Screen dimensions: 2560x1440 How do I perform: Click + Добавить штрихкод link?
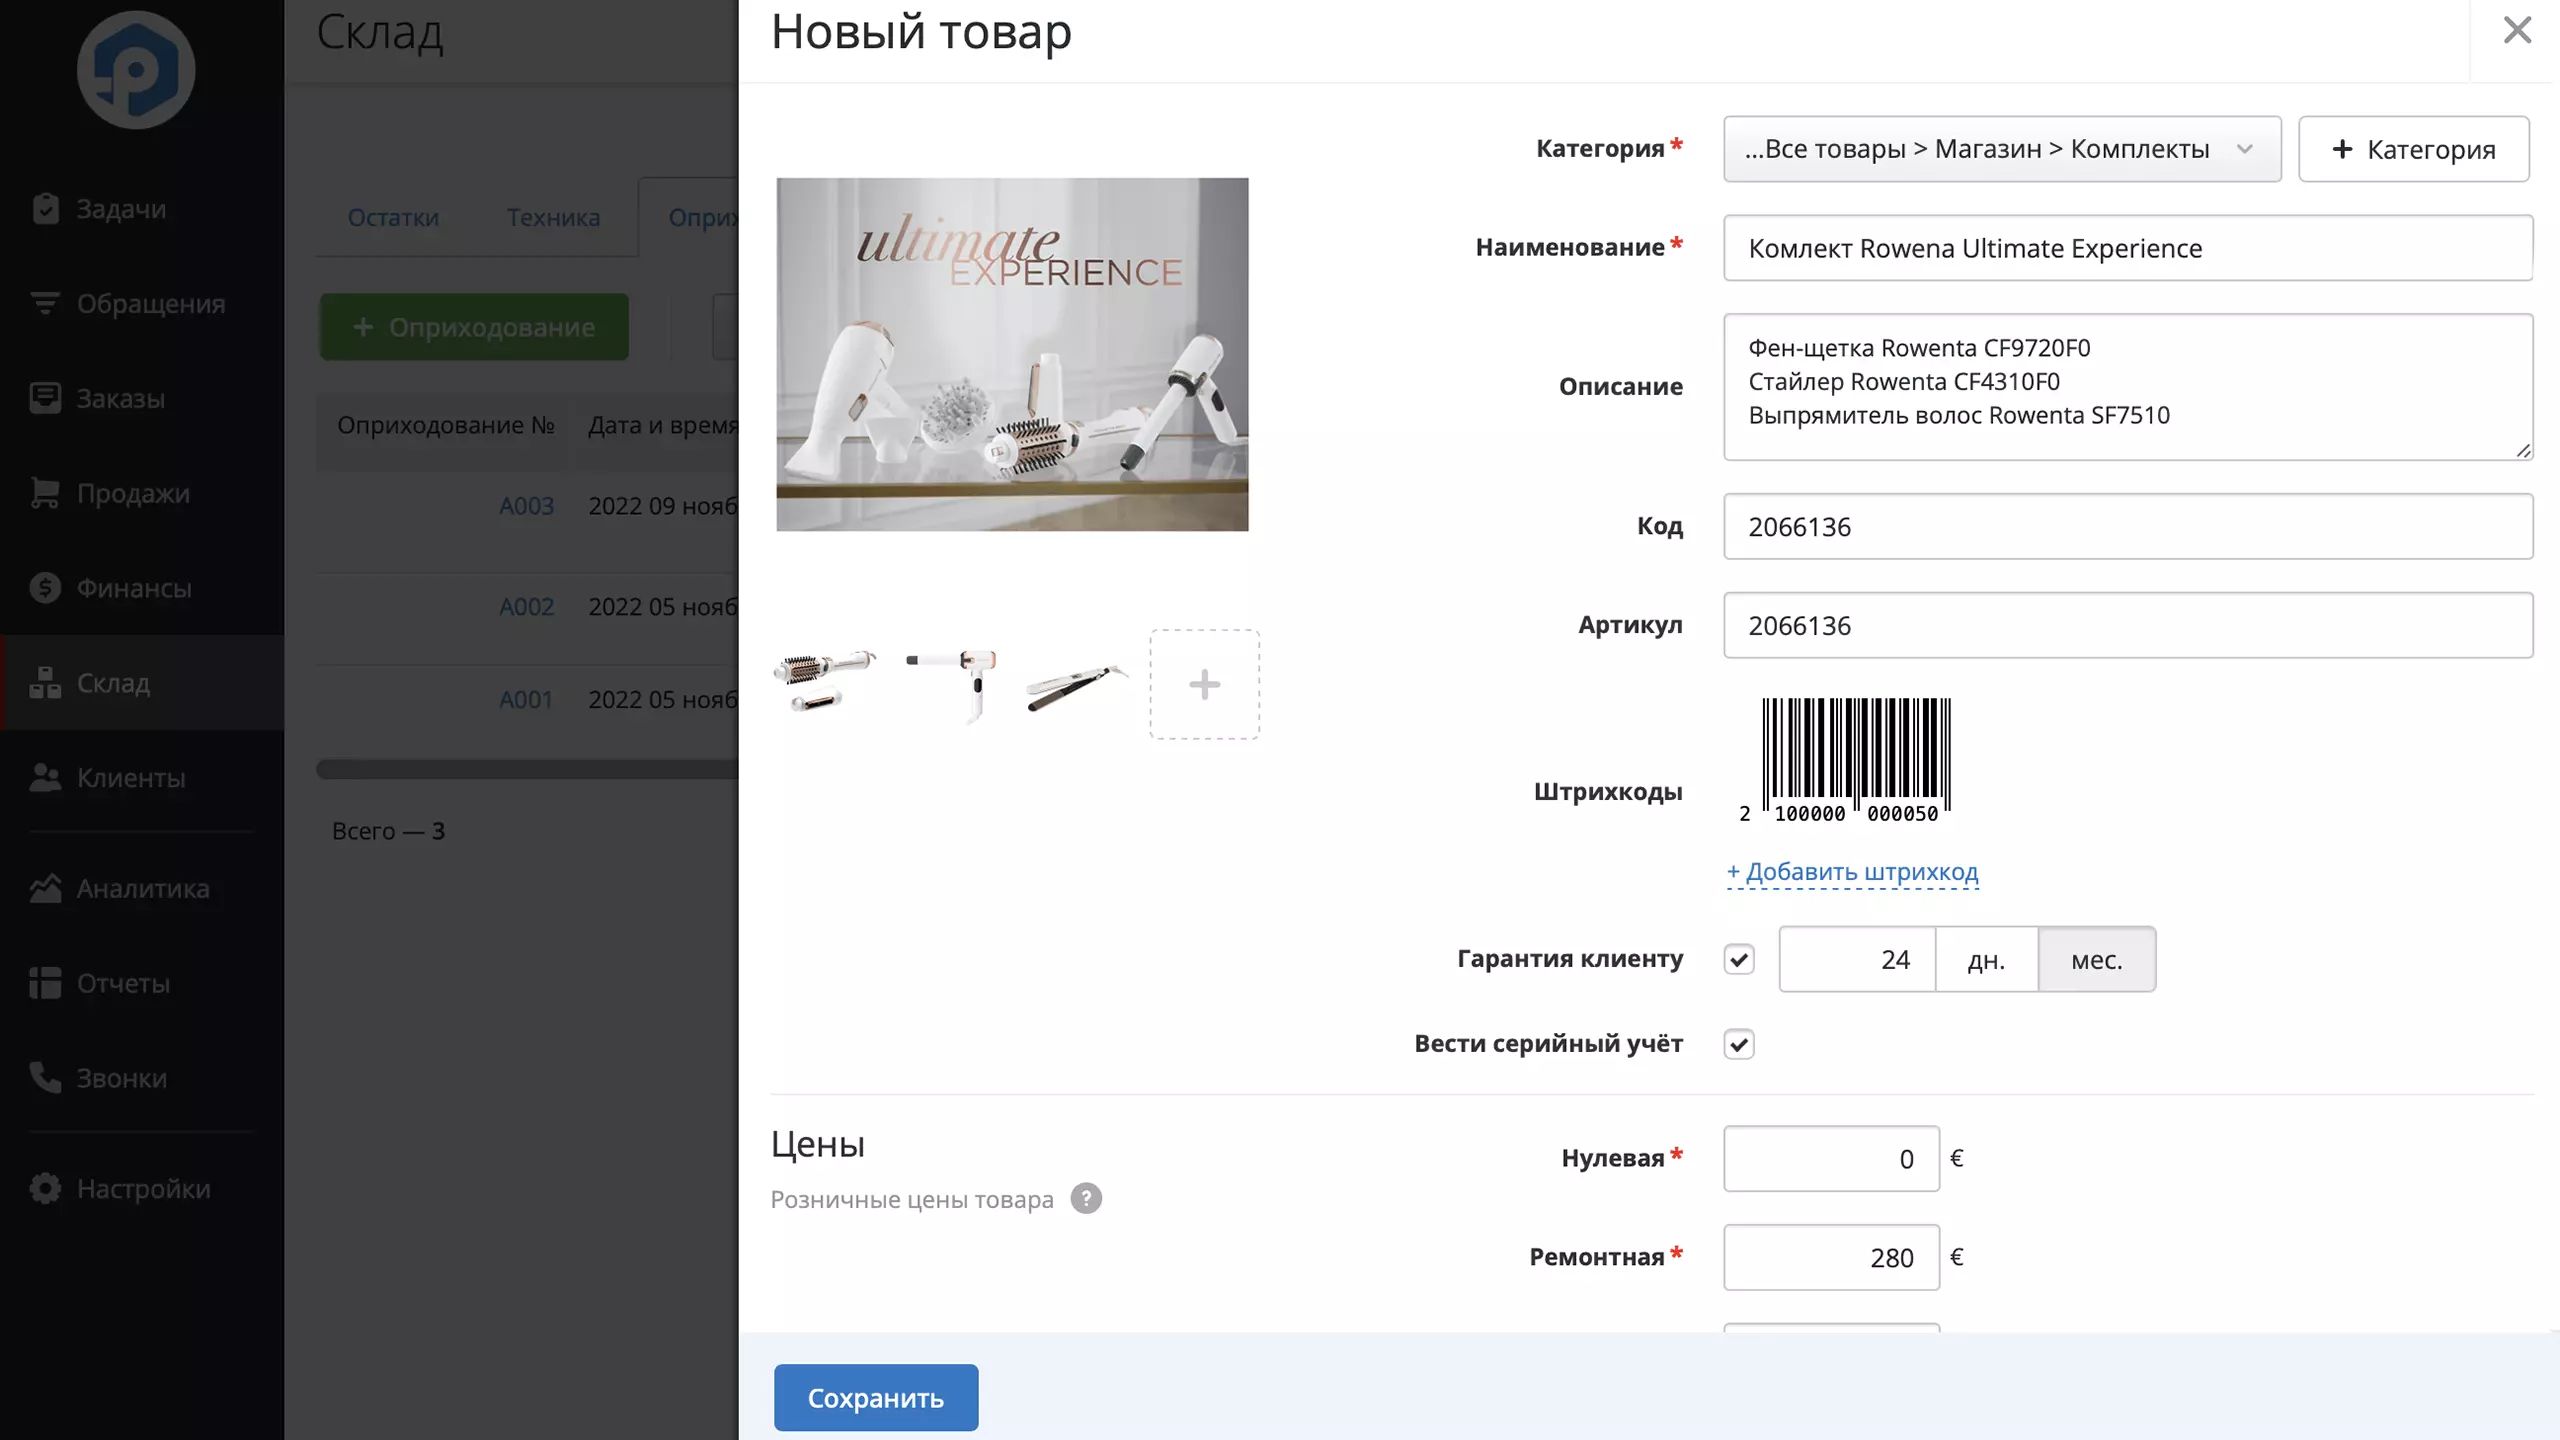click(x=1852, y=872)
